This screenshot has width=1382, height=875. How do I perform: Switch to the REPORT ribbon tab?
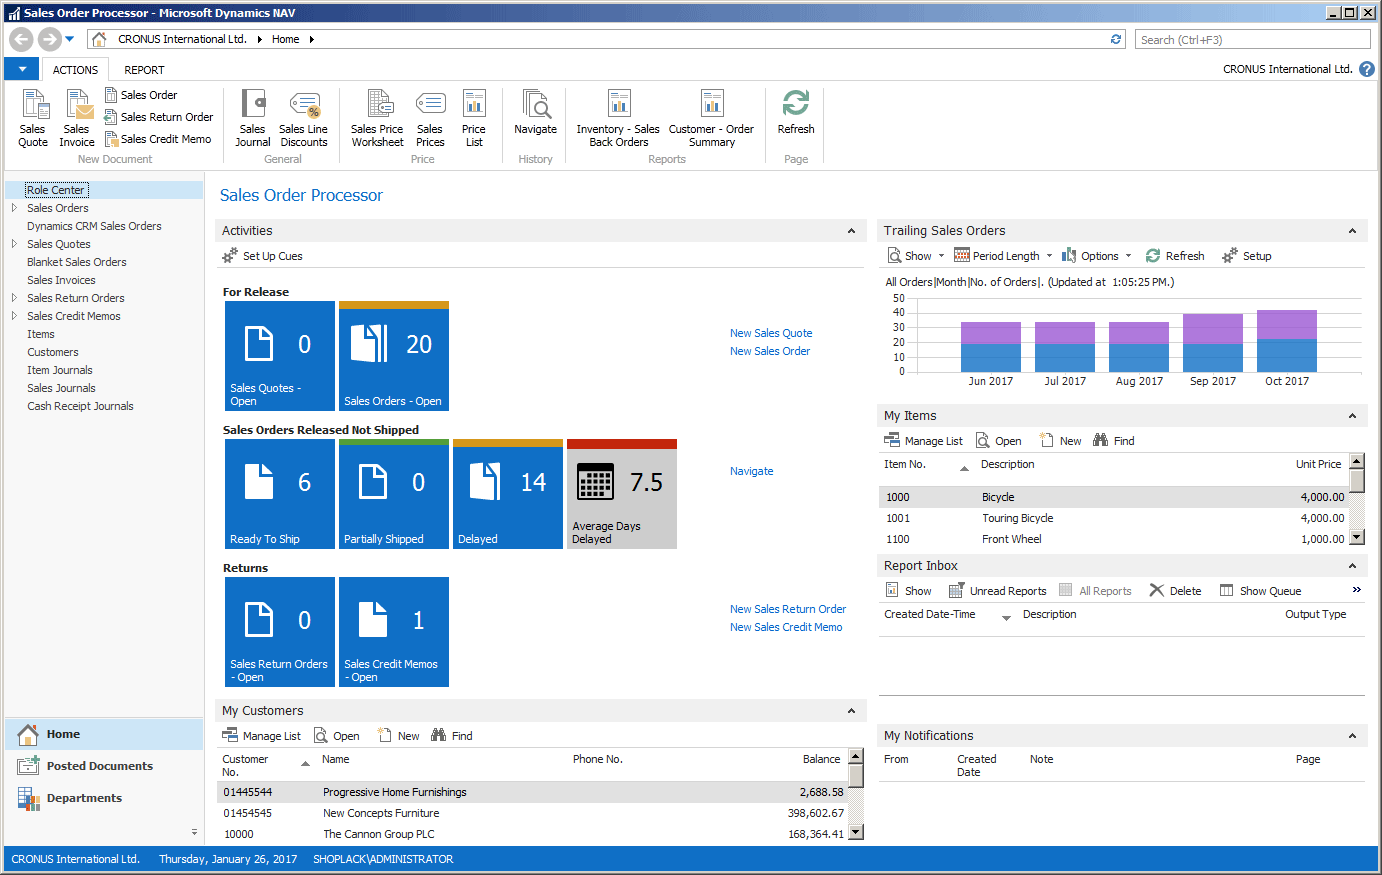point(144,70)
